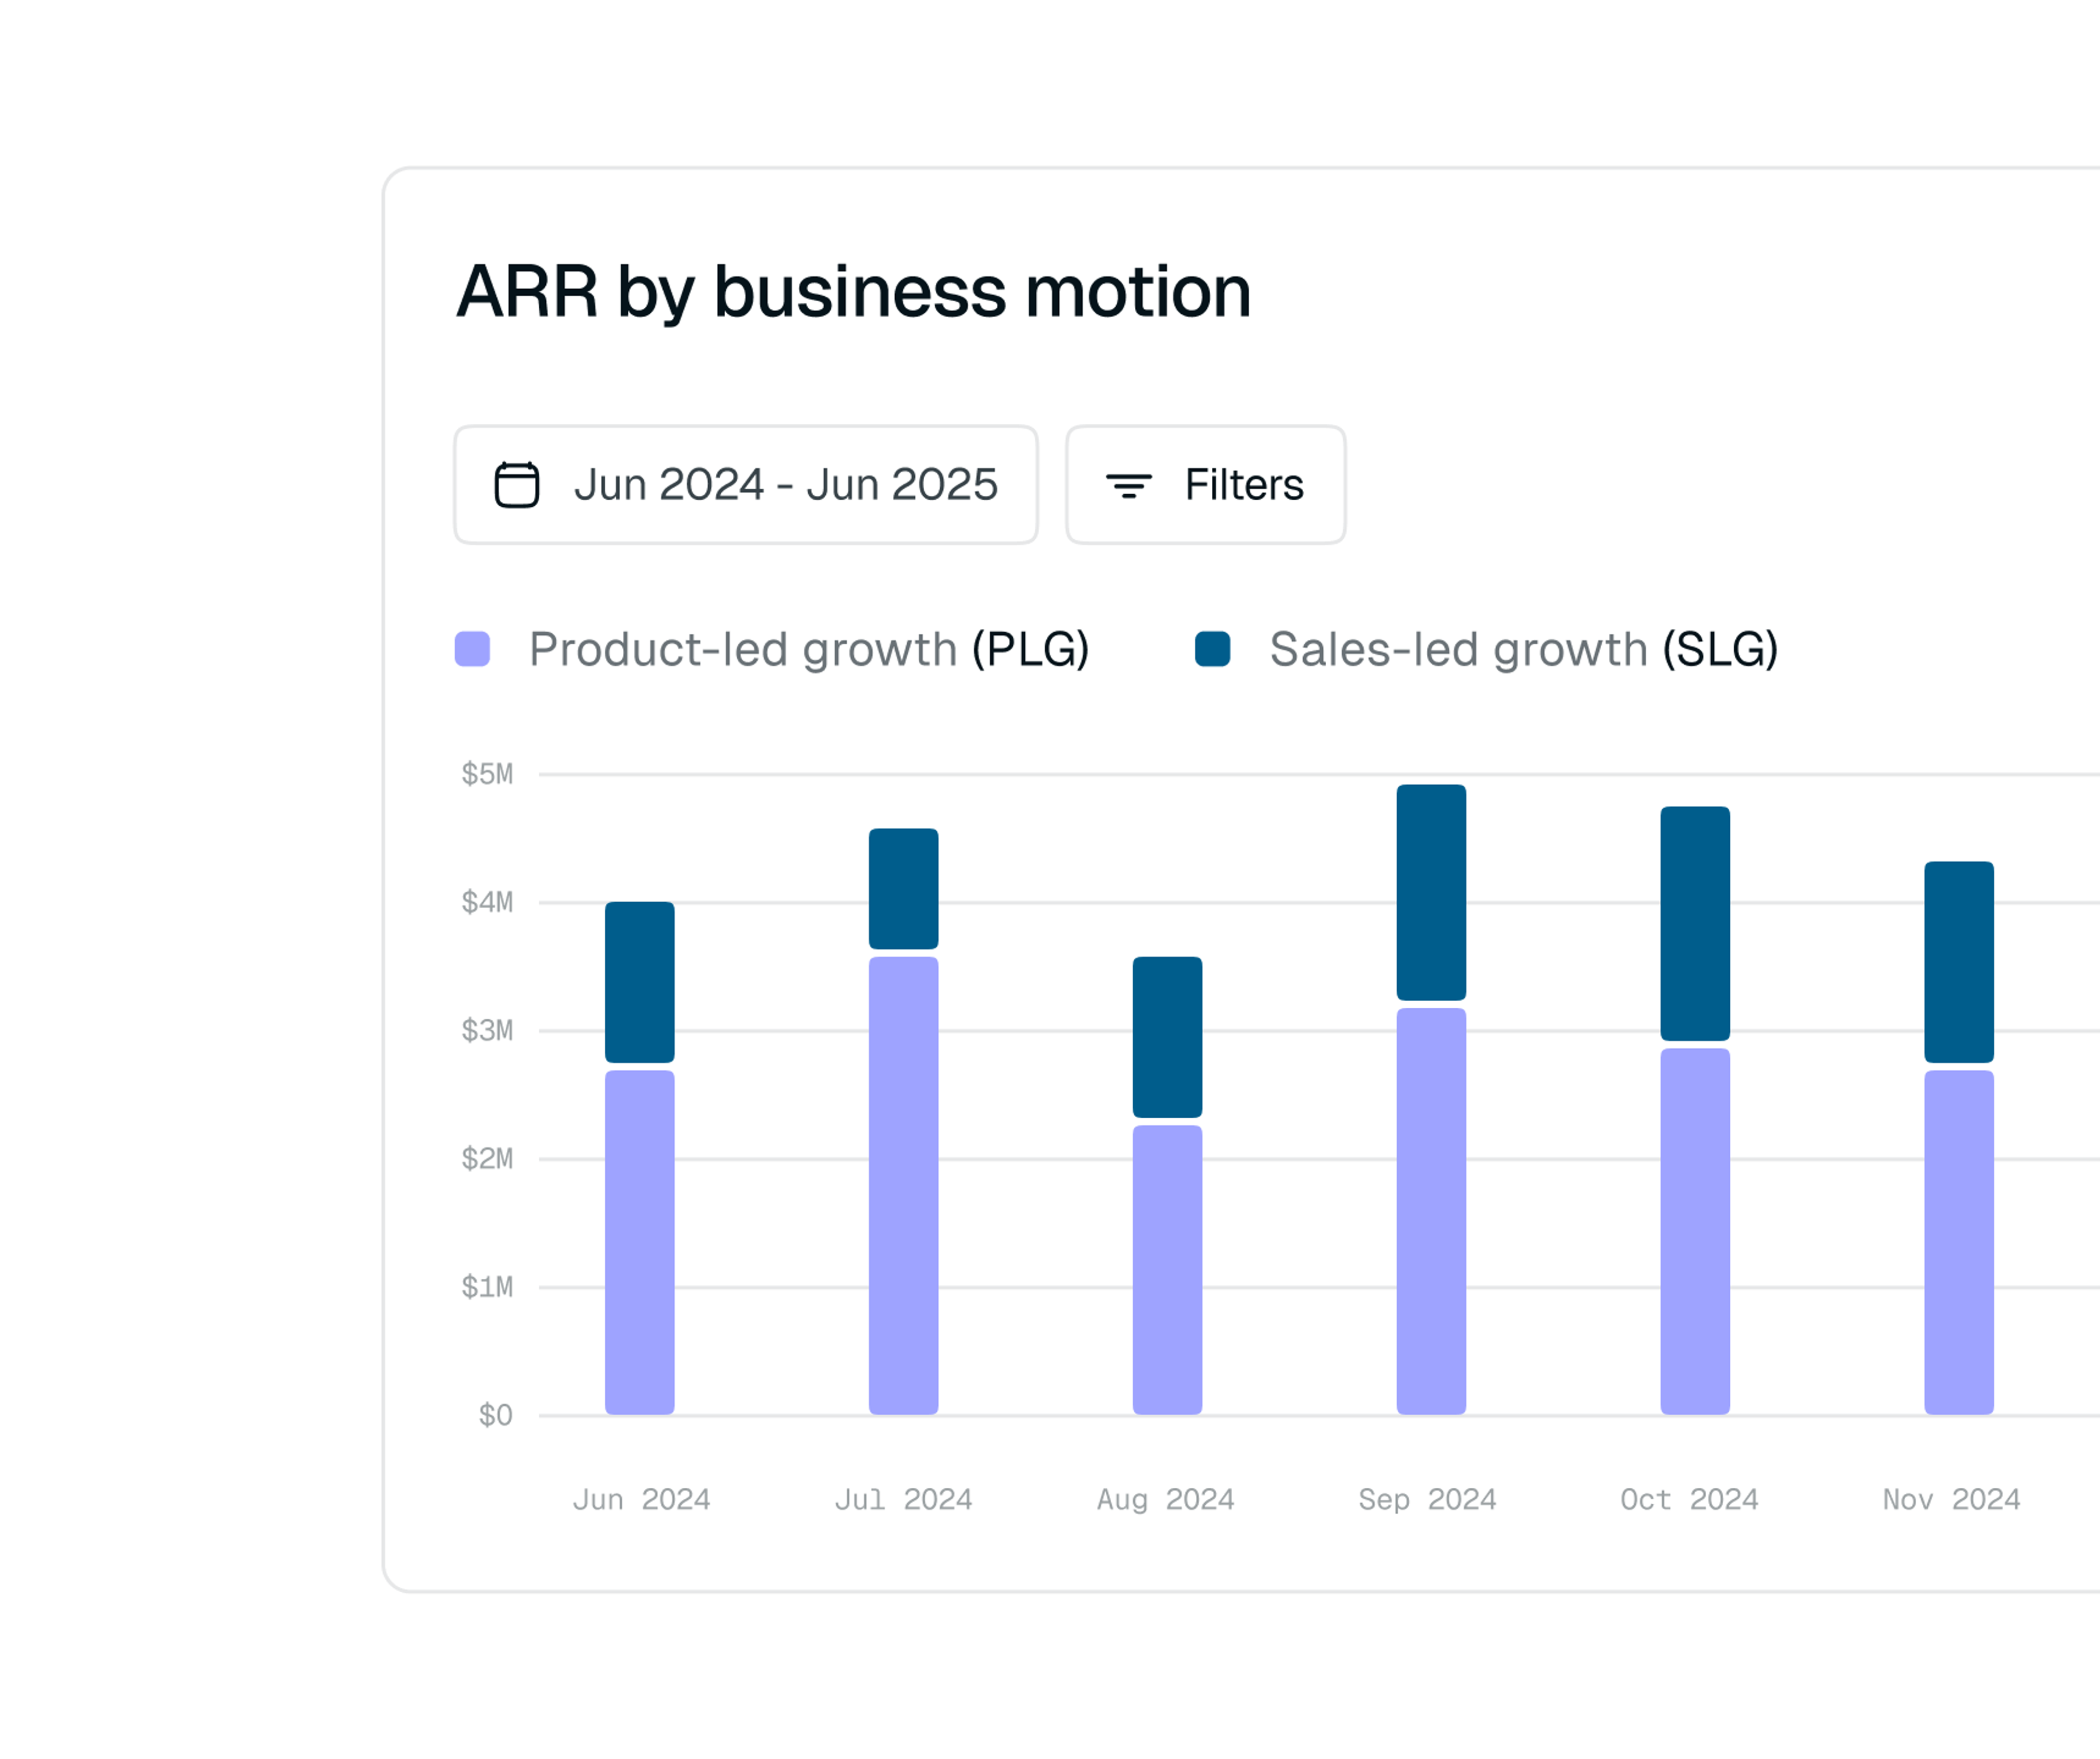Click the Sales-led growth (SLG) legend label
Screen dimensions: 2100x1759
[x=1524, y=649]
